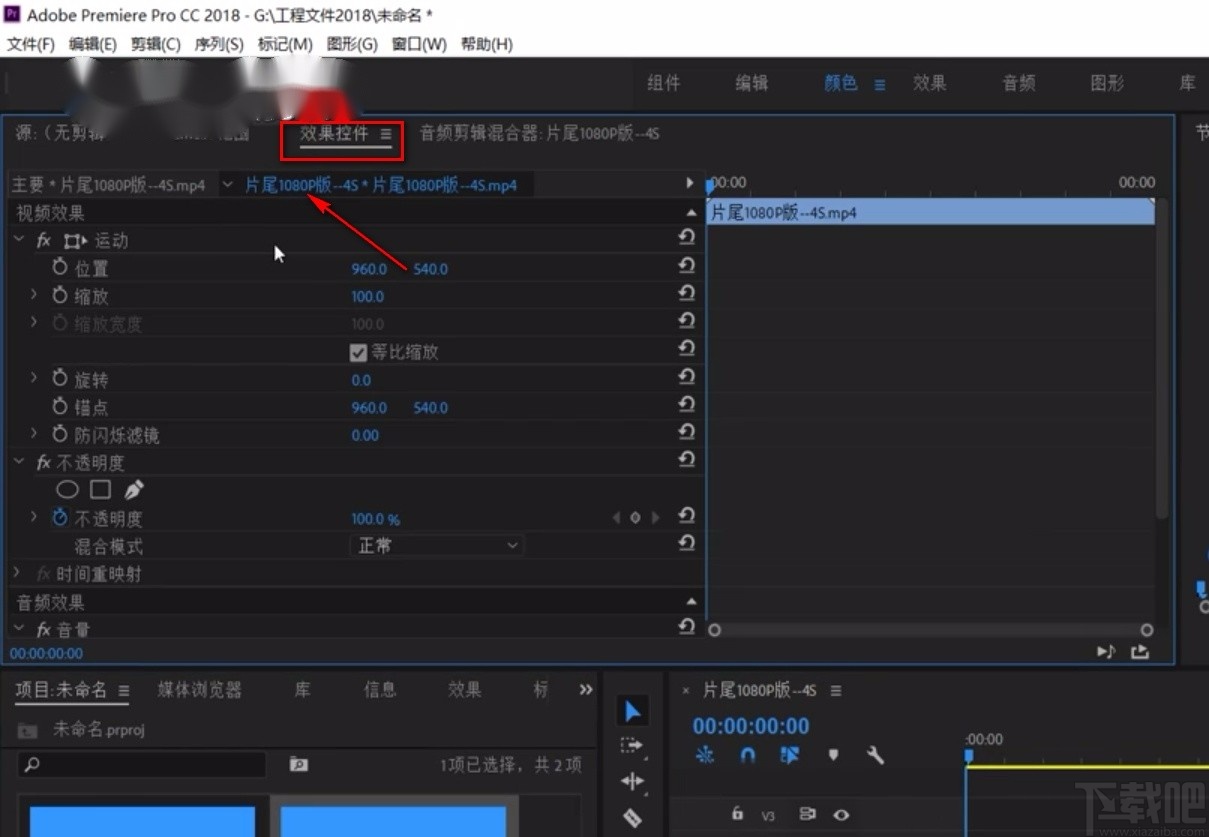The width and height of the screenshot is (1209, 837).
Task: Click the project search input field
Action: [x=142, y=765]
